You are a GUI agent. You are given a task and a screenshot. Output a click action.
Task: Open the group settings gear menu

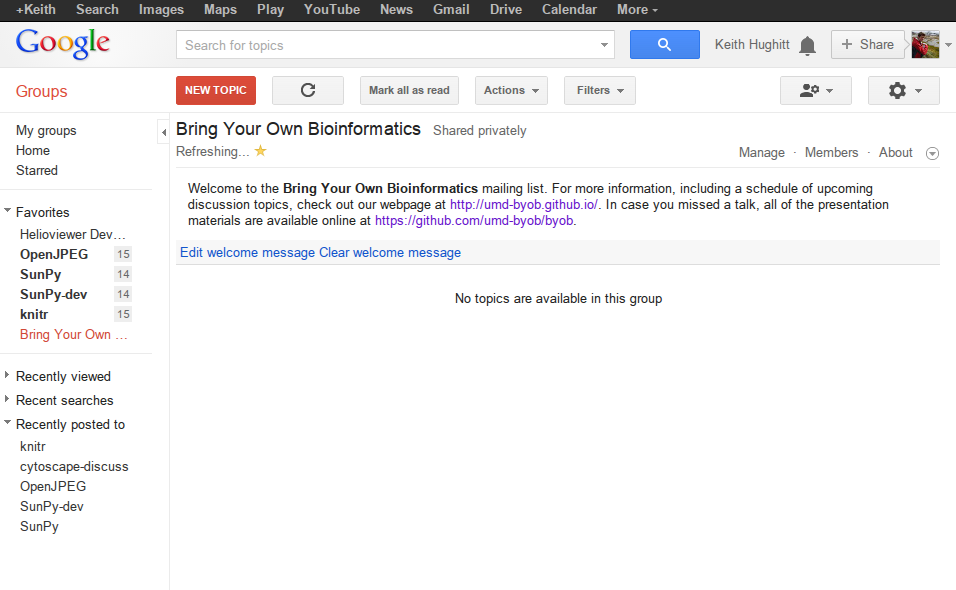(903, 90)
